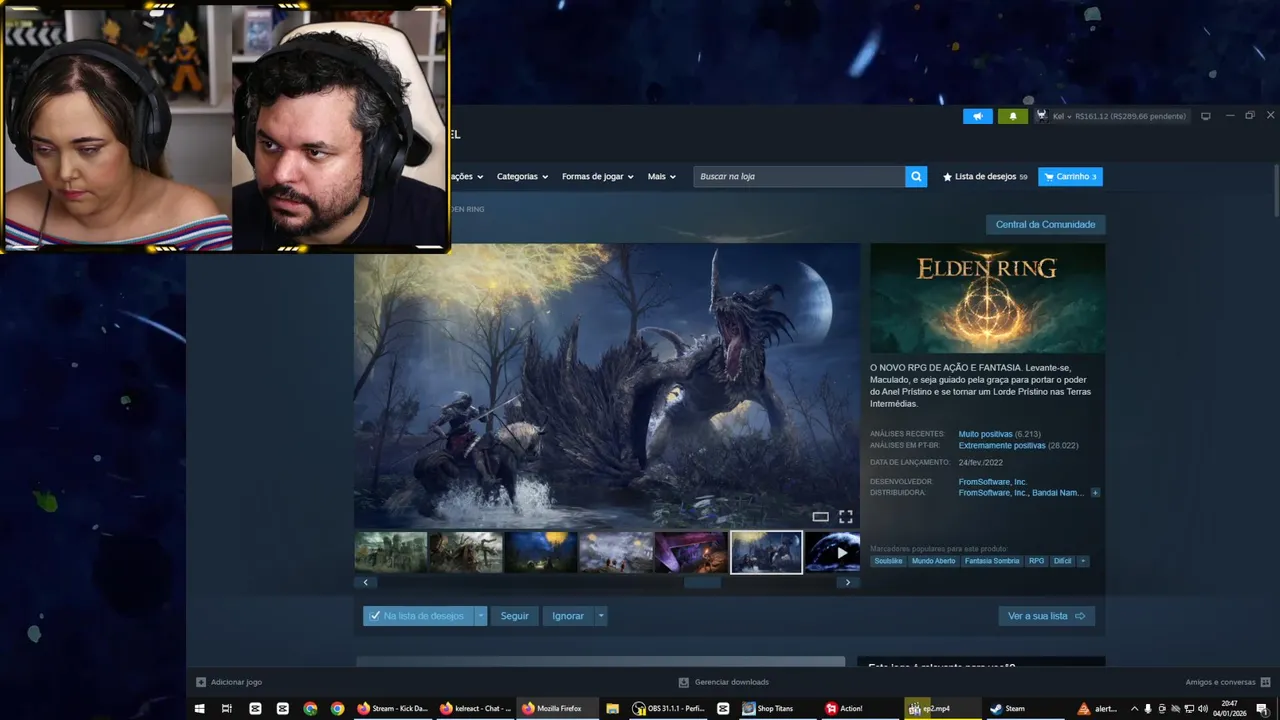Open File Explorer from taskbar
1280x720 pixels.
coord(612,708)
